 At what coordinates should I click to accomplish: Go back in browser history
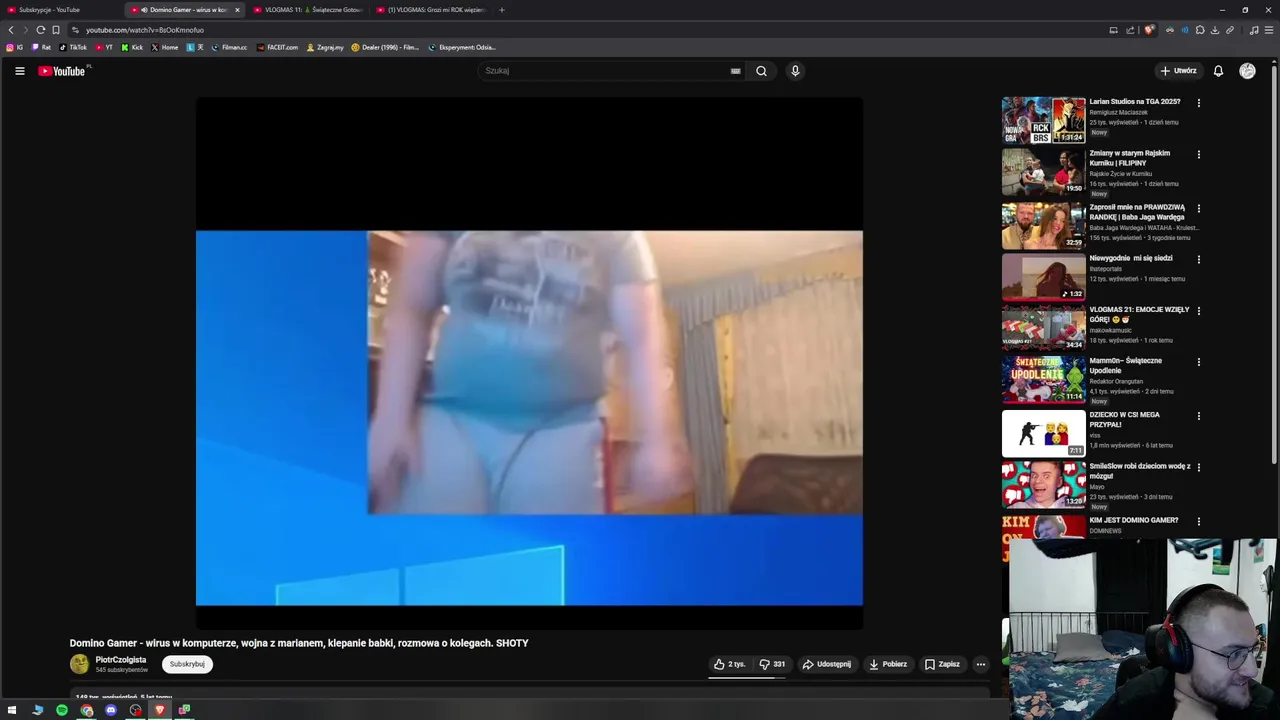[11, 30]
